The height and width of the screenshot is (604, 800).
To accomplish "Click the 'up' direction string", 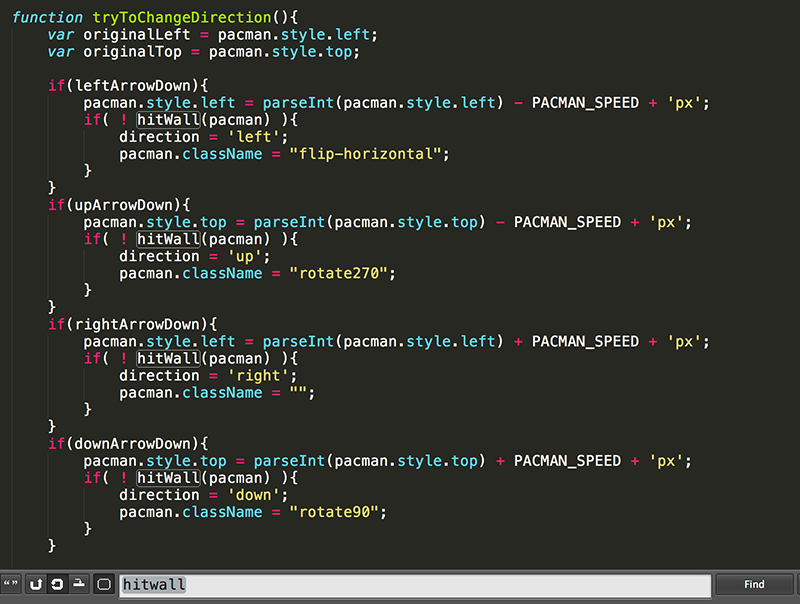I will (x=244, y=256).
